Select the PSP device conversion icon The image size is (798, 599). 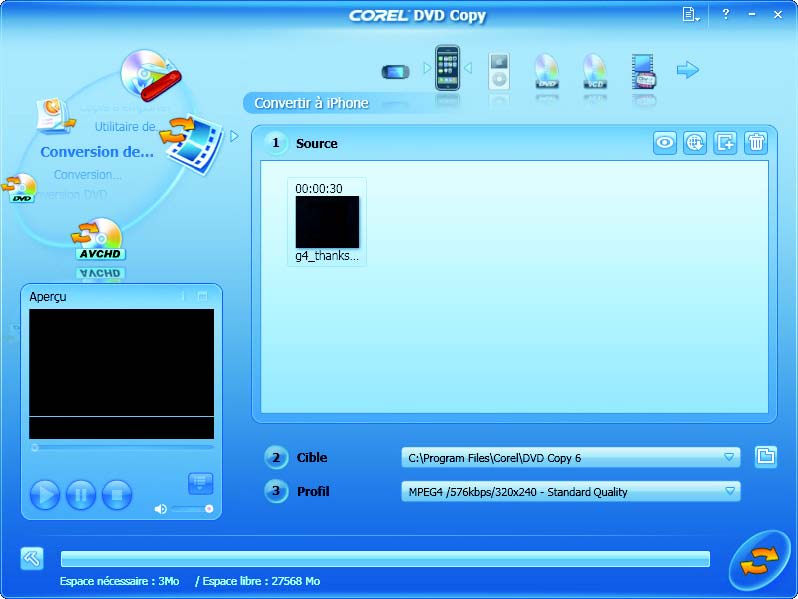(x=395, y=71)
